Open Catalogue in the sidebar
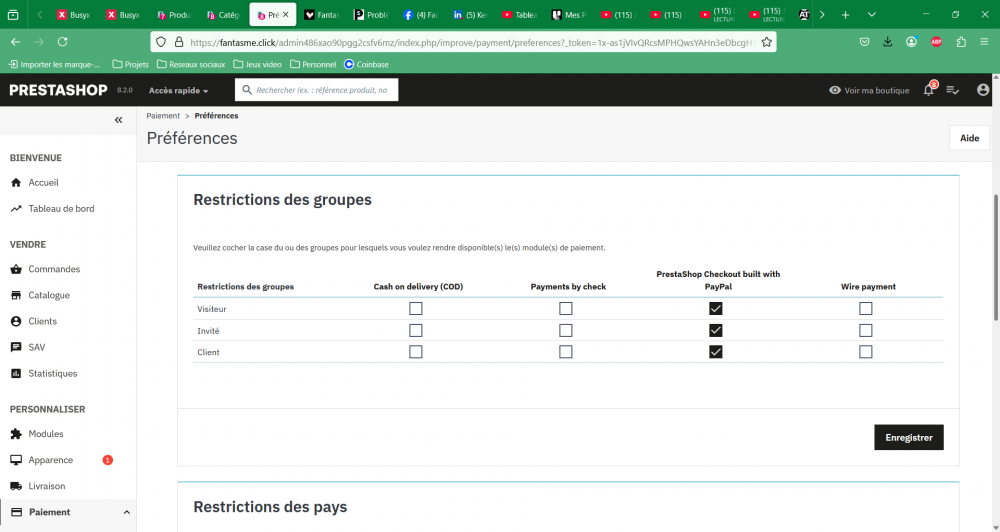The width and height of the screenshot is (1000, 532). [x=49, y=295]
